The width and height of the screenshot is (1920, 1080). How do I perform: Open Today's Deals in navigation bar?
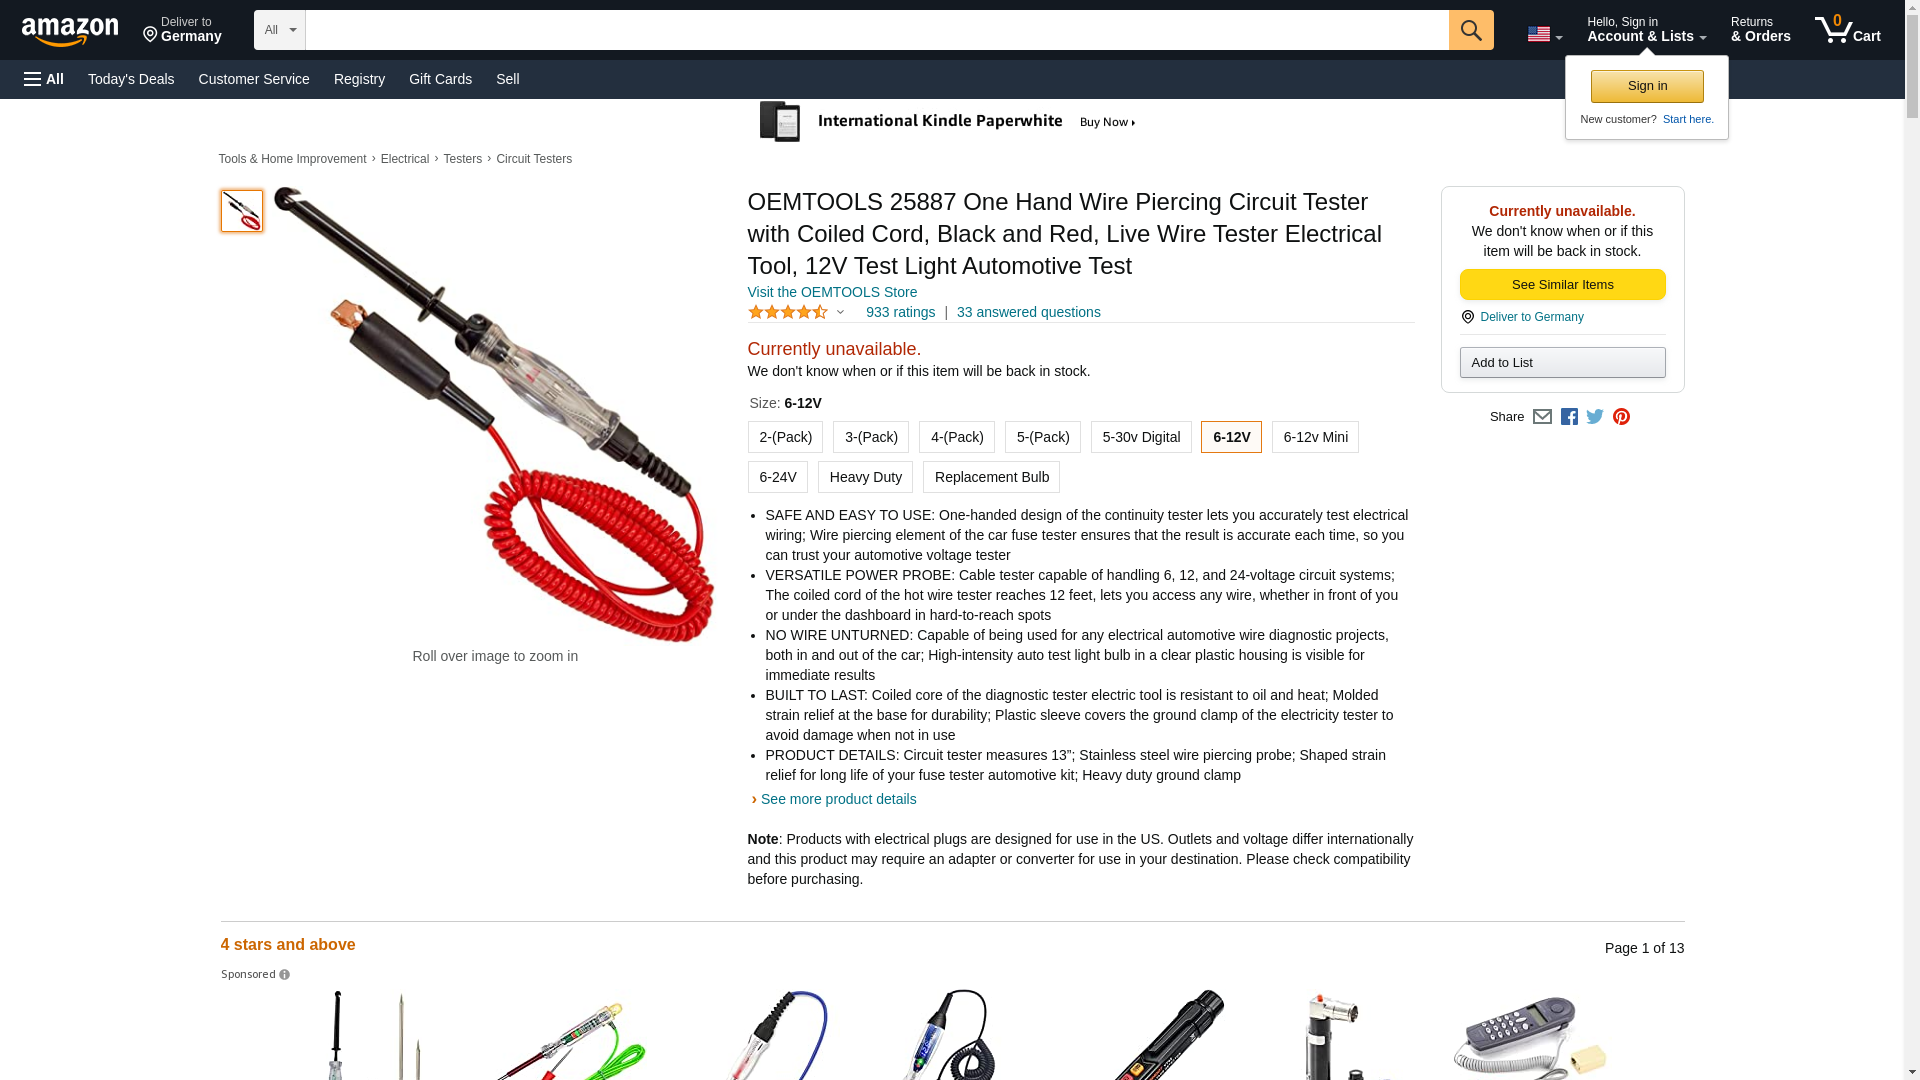131,79
